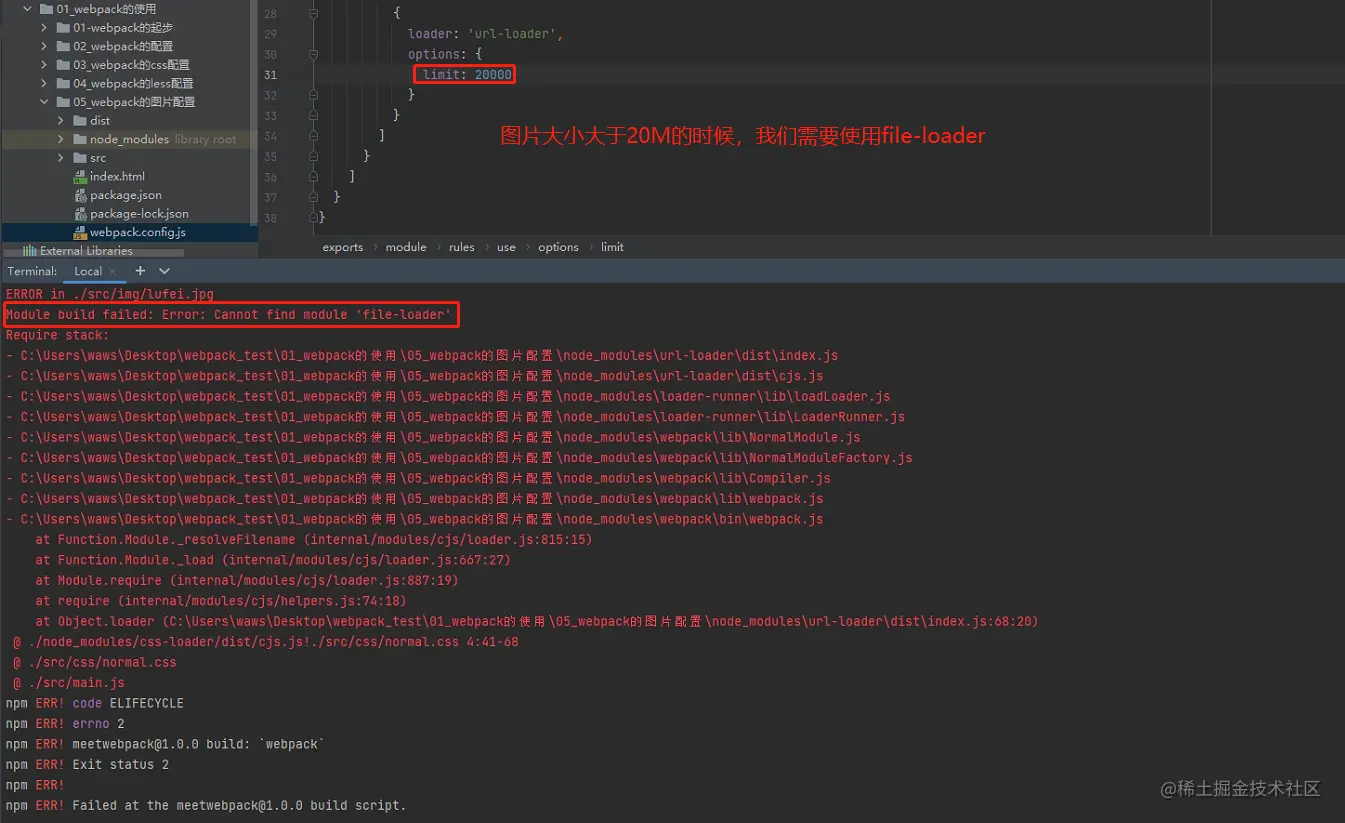Click the External Libraries icon
The image size is (1345, 823).
[30, 251]
